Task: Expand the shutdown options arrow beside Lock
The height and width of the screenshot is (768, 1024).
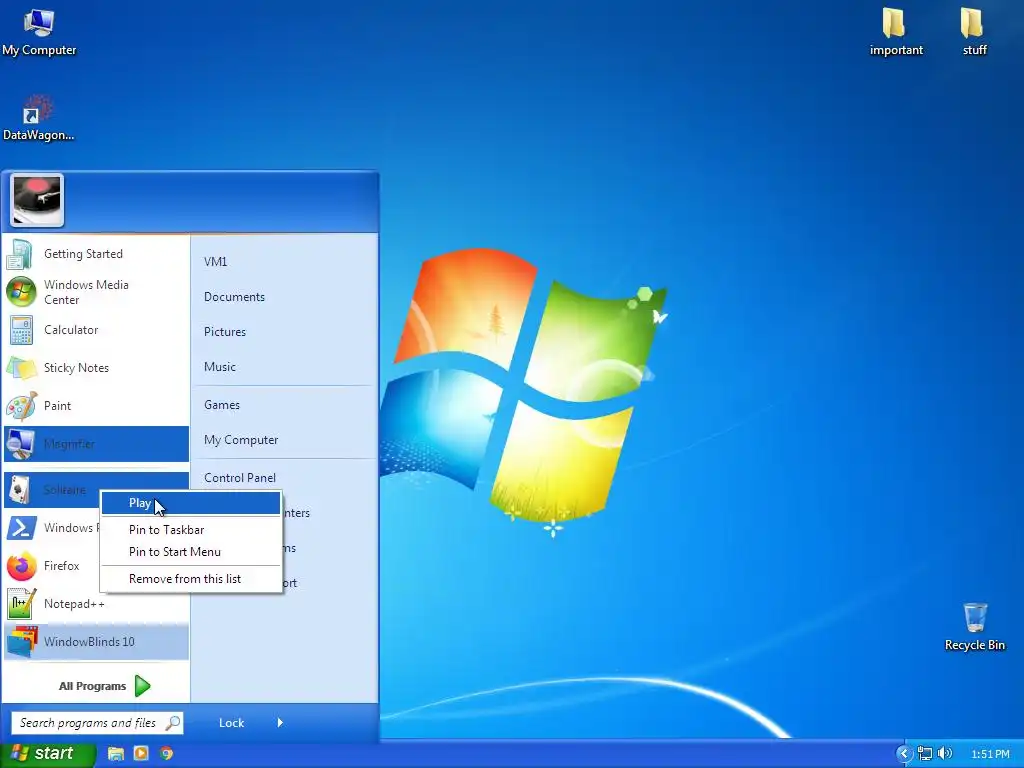Action: click(x=280, y=723)
